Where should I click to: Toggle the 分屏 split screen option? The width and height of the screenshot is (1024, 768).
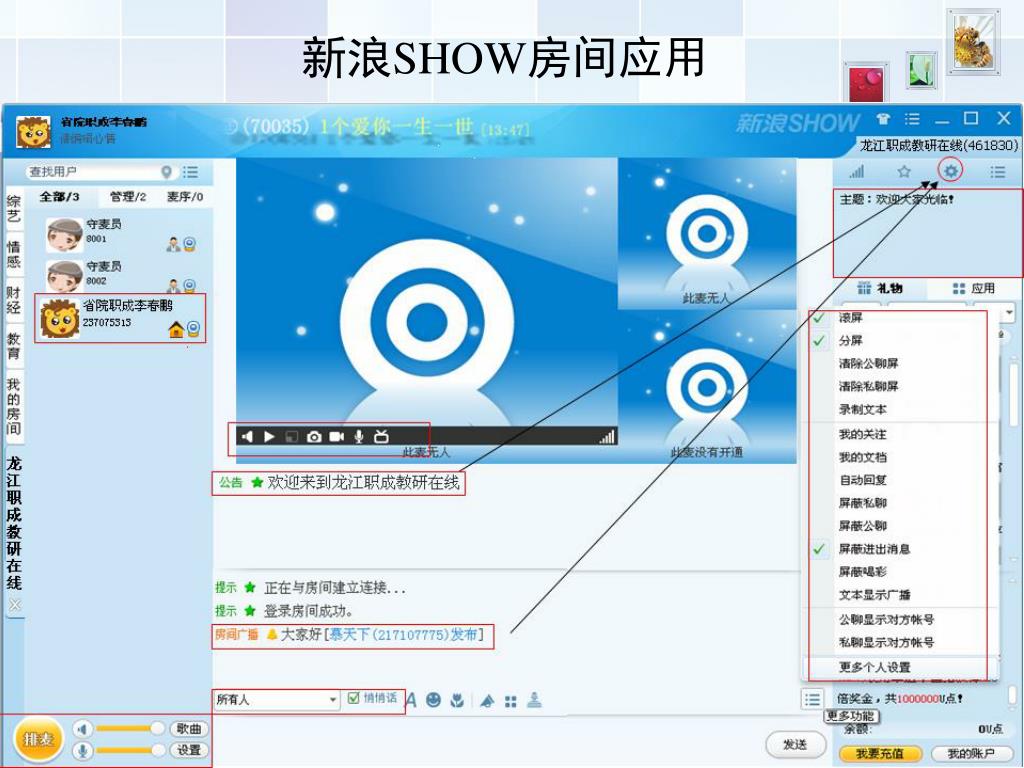(x=850, y=341)
